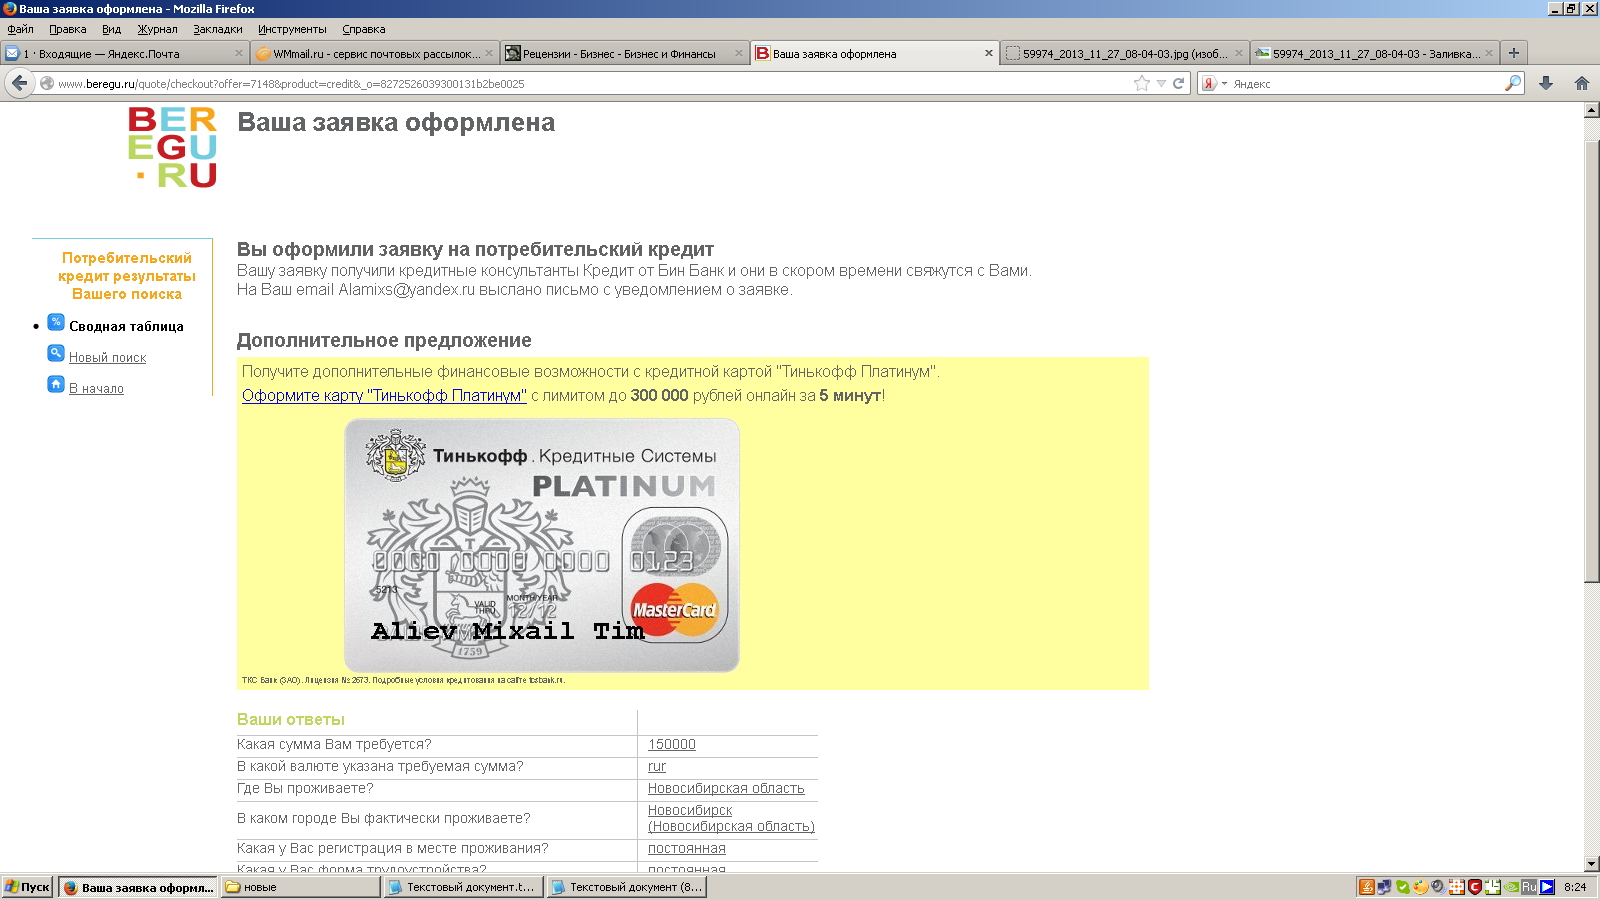The height and width of the screenshot is (900, 1600).
Task: Close the WMmail.ru tab
Action: (x=489, y=54)
